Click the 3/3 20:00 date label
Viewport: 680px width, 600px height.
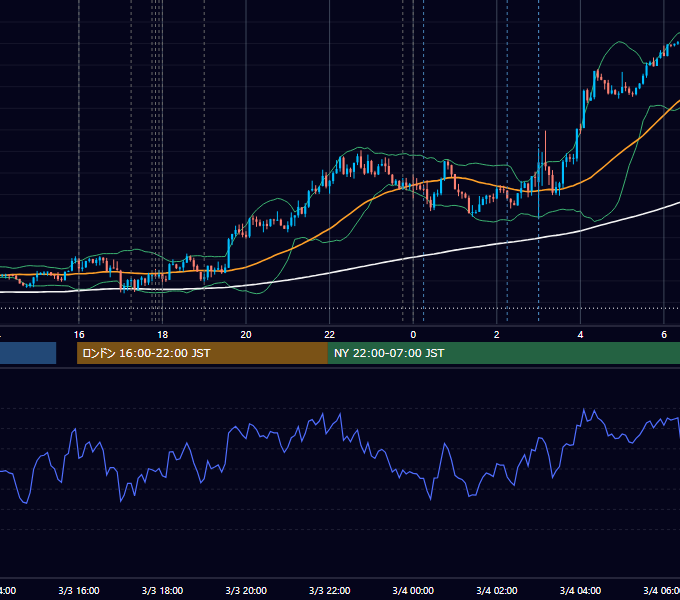coord(246,590)
